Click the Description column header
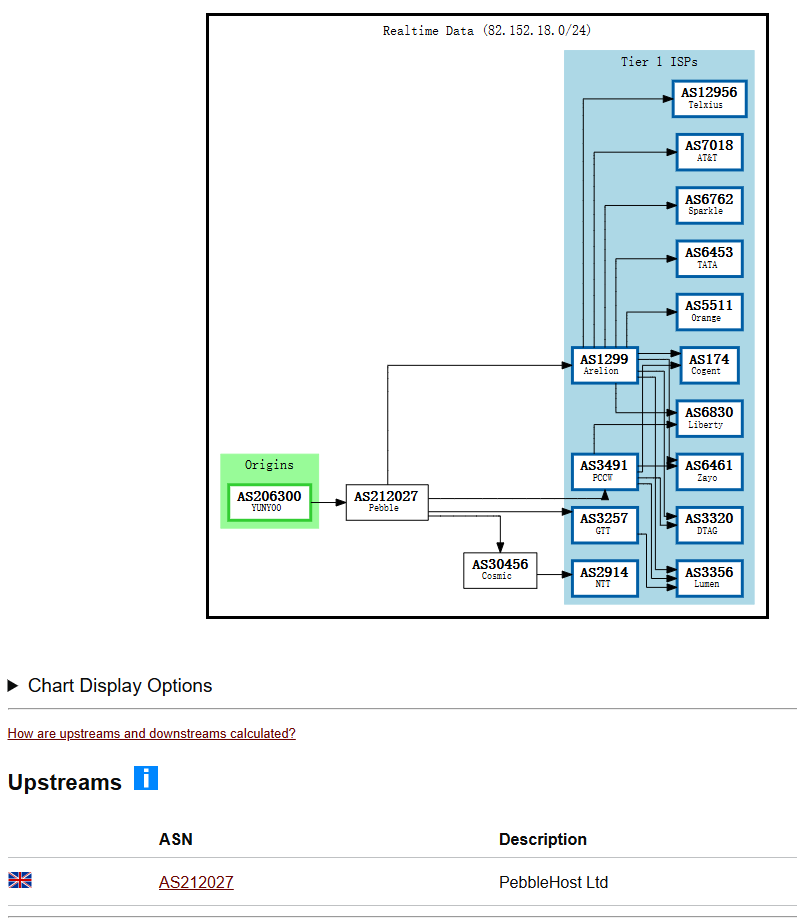This screenshot has width=797, height=918. click(543, 839)
